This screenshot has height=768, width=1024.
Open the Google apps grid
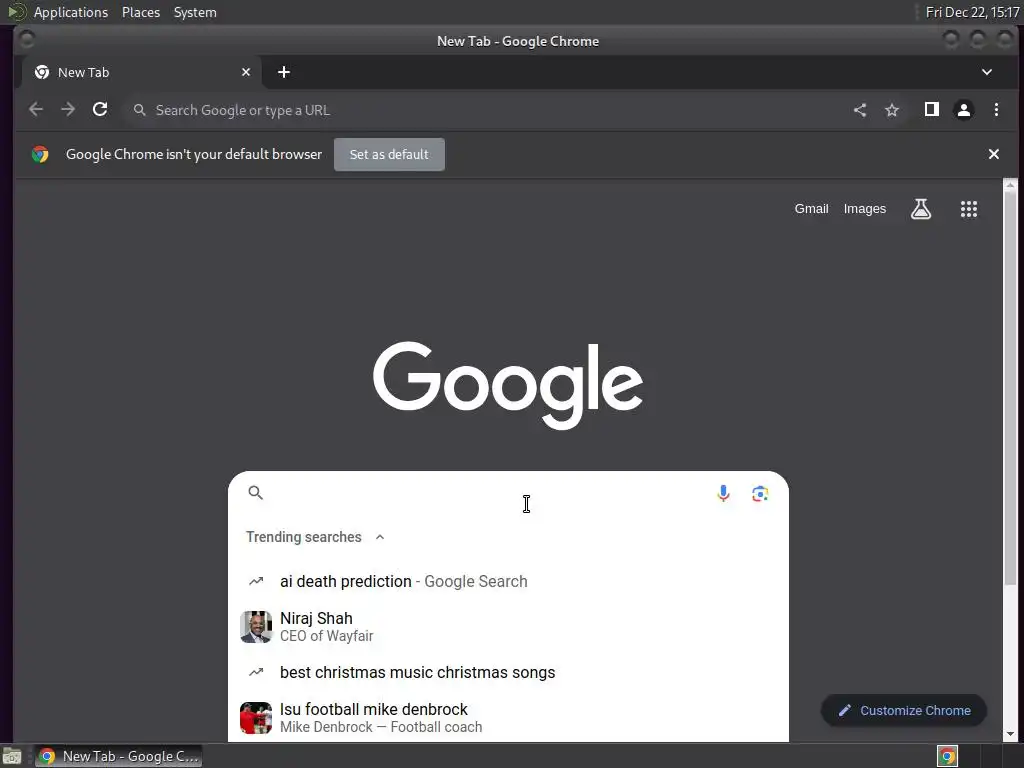969,209
